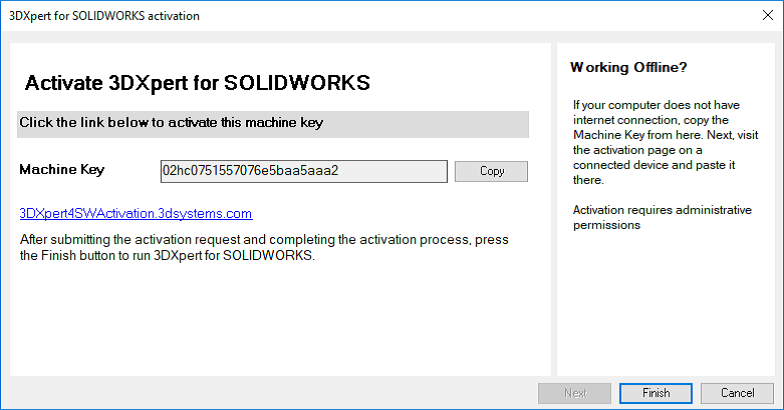Click inside the Machine Key text field
The height and width of the screenshot is (410, 784).
303,171
